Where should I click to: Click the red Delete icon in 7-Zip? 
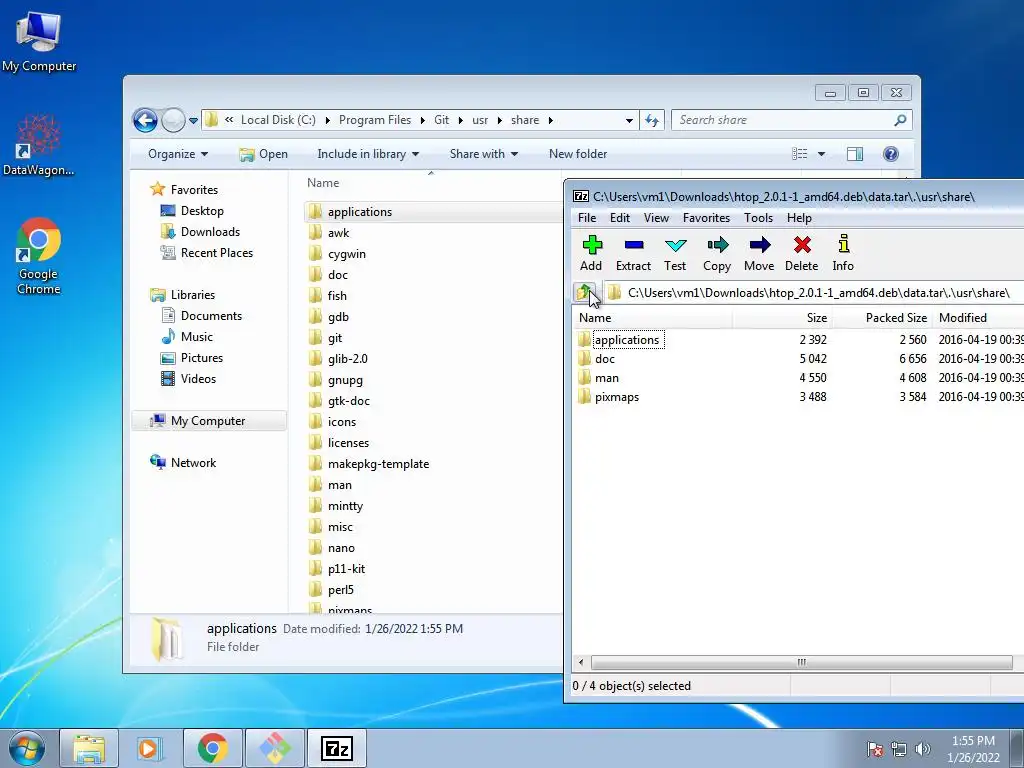coord(801,253)
